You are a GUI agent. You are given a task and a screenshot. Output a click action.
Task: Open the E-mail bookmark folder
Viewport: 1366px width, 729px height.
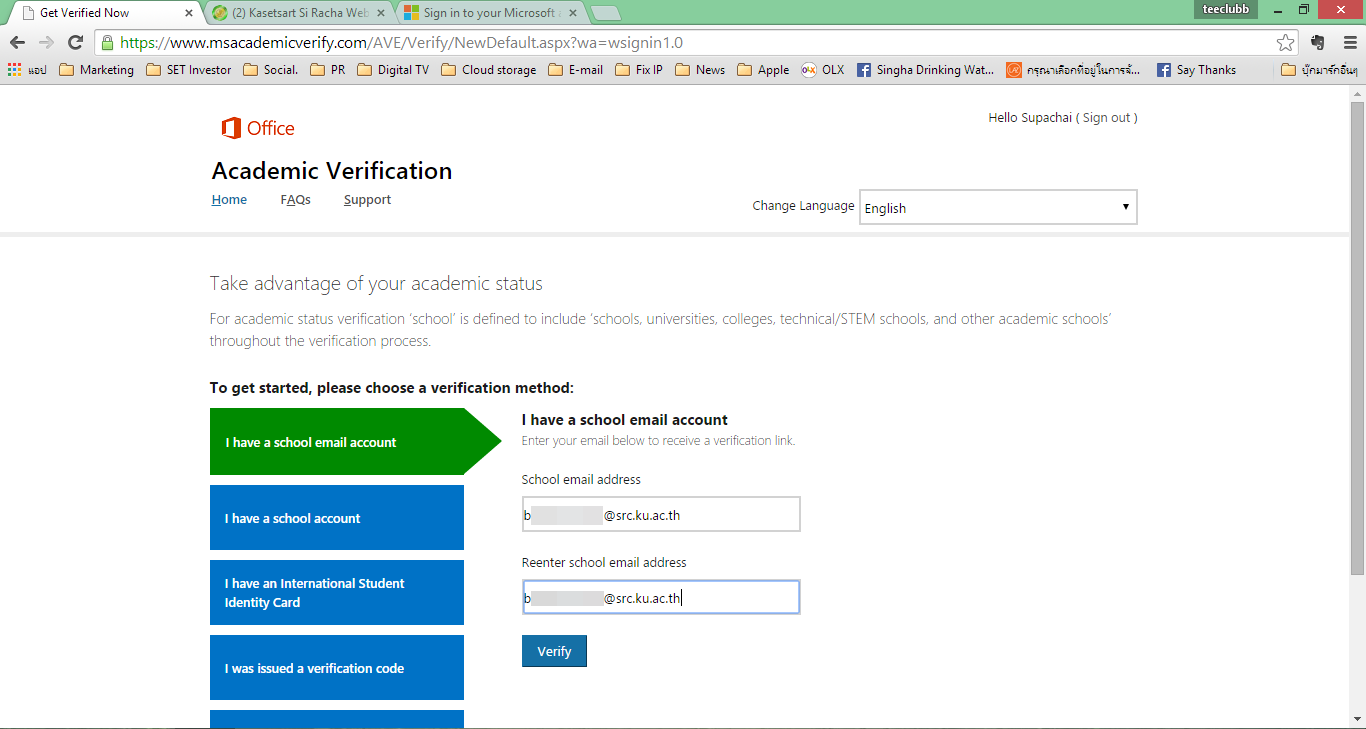click(575, 70)
